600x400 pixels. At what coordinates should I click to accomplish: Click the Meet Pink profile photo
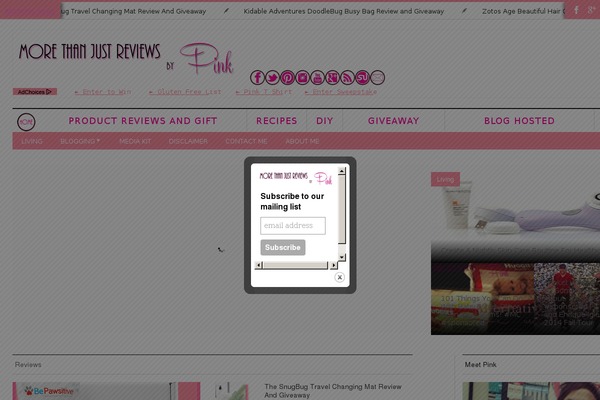[x=531, y=391]
